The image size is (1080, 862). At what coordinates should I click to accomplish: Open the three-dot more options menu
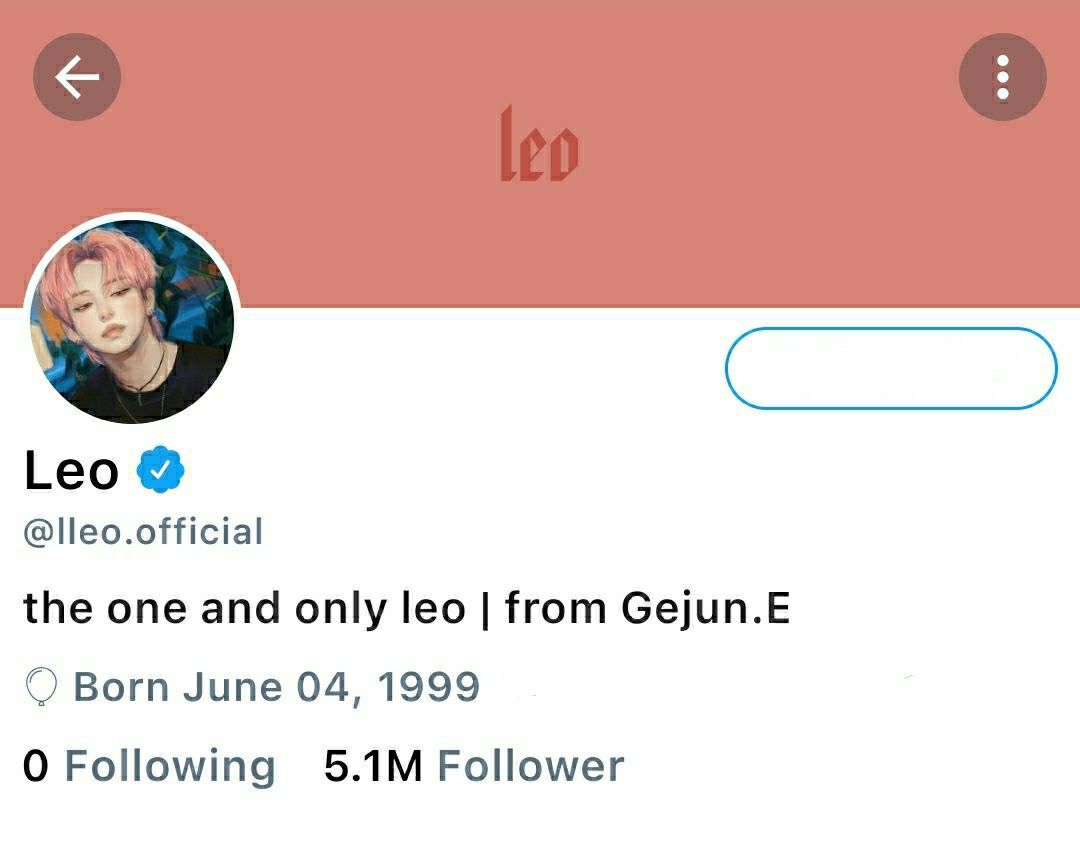1003,77
